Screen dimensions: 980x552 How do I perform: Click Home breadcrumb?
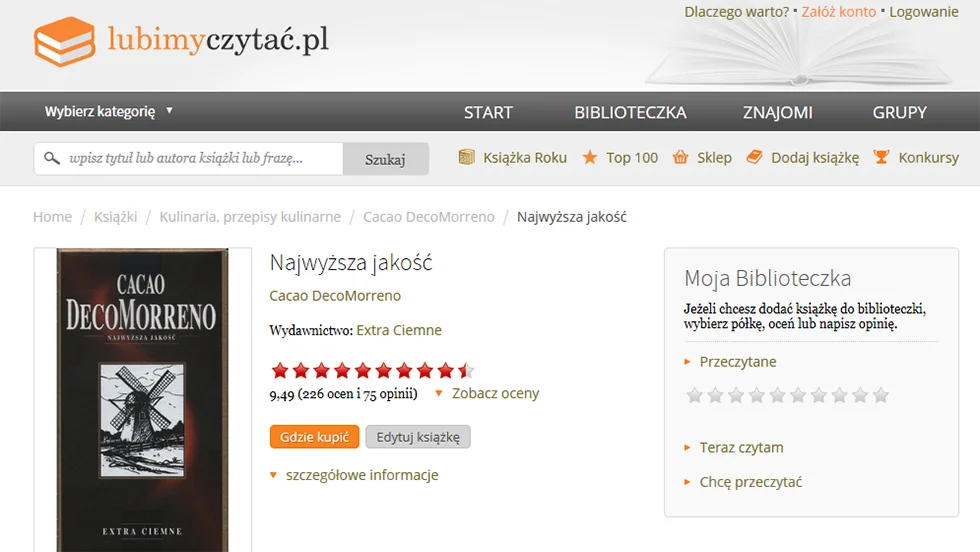click(52, 217)
